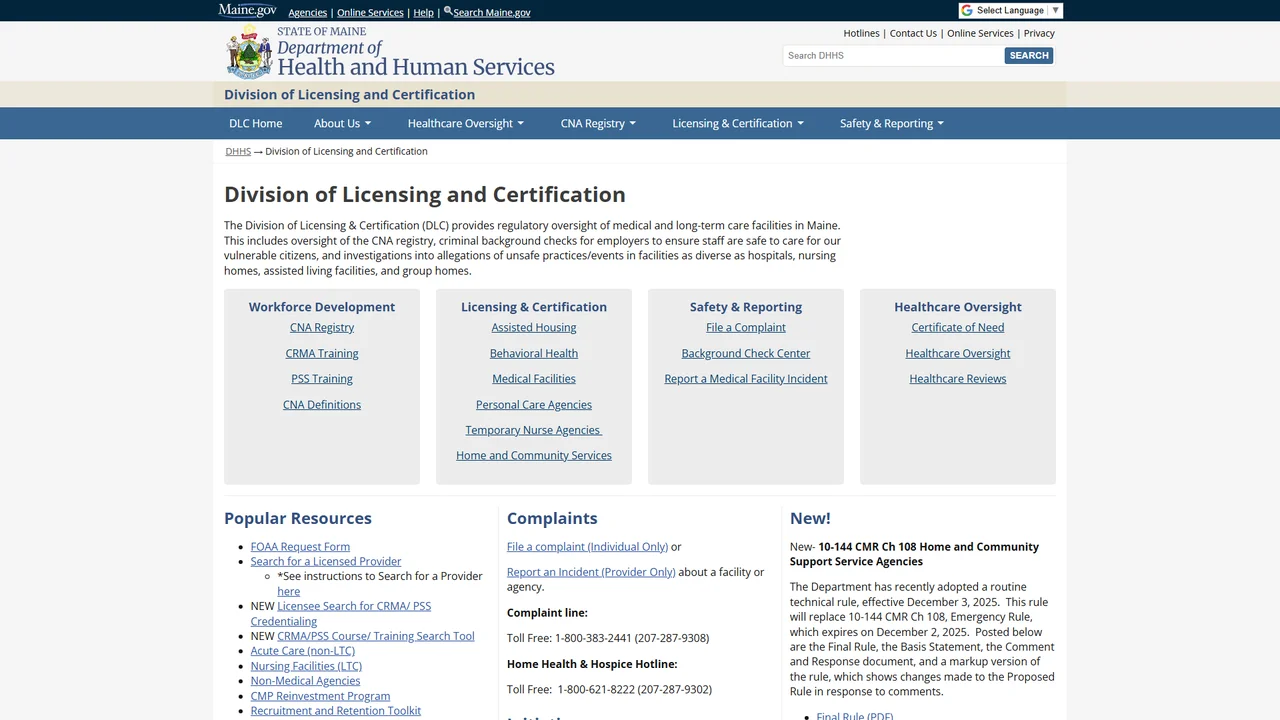Open the File a Complaint link
Image resolution: width=1280 pixels, height=720 pixels.
(x=746, y=327)
